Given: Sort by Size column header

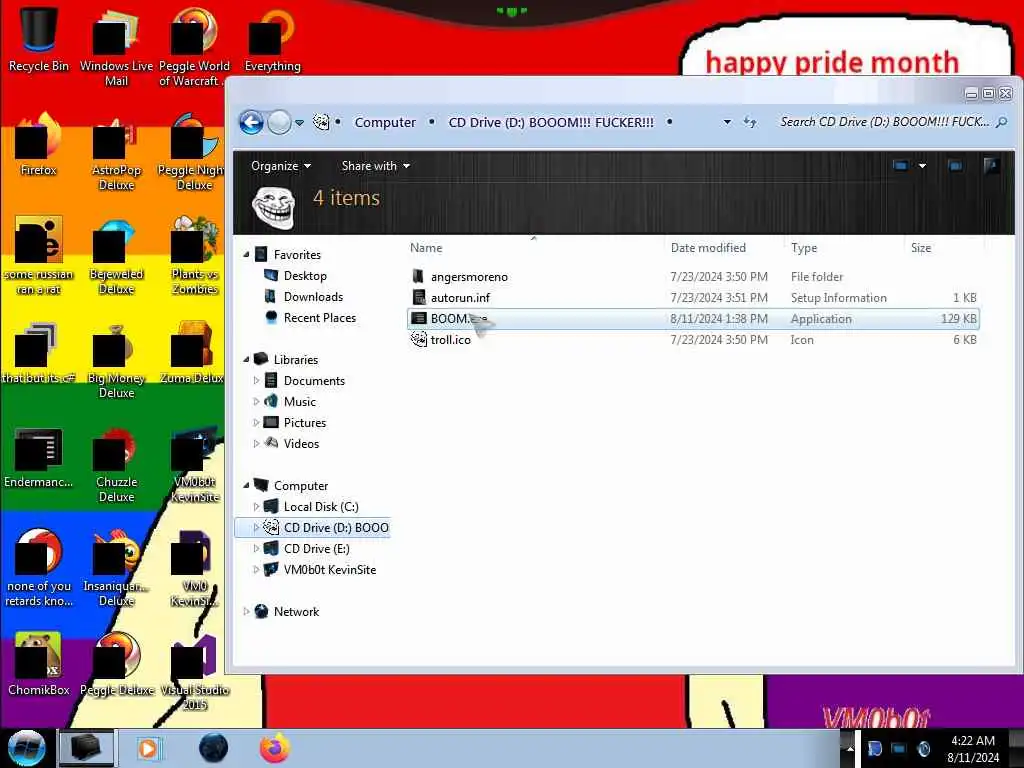Looking at the screenshot, I should click(921, 248).
